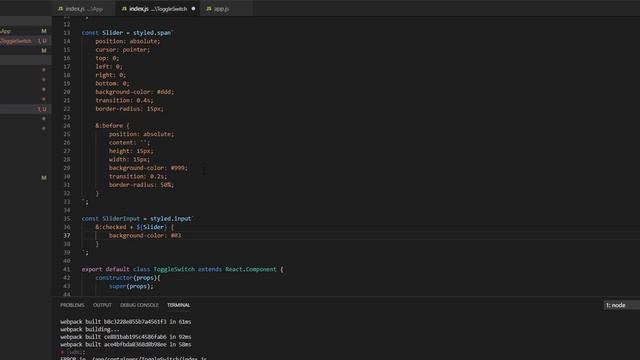Viewport: 640px width, 360px height.
Task: Select the TERMINAL panel tab
Action: point(178,305)
